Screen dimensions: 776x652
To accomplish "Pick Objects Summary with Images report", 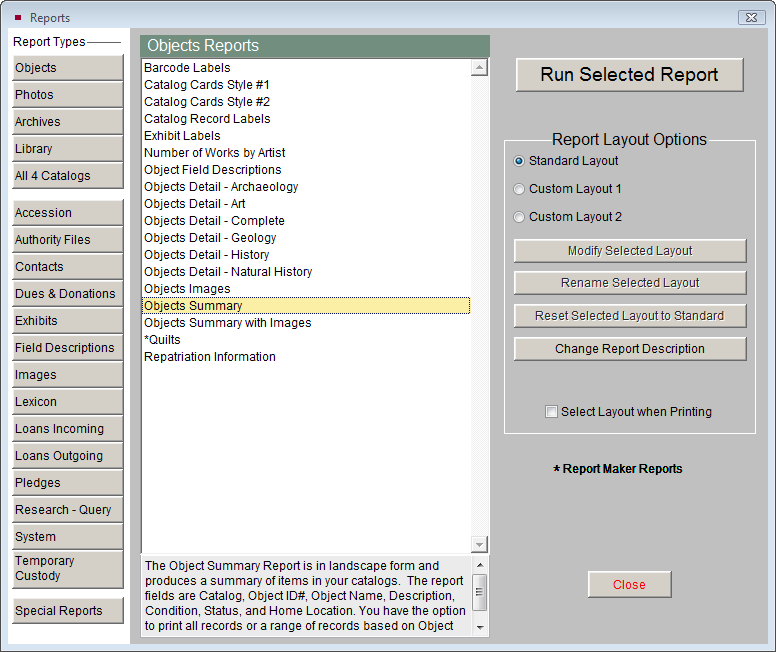I will [x=227, y=323].
